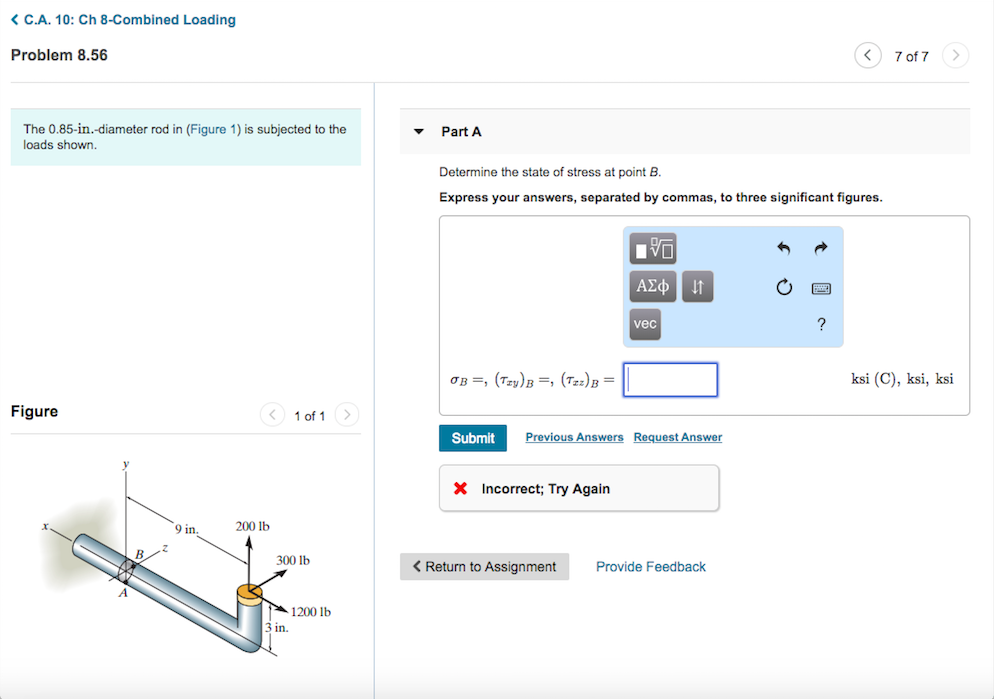Reset the answer entry field
994x699 pixels.
tap(783, 287)
